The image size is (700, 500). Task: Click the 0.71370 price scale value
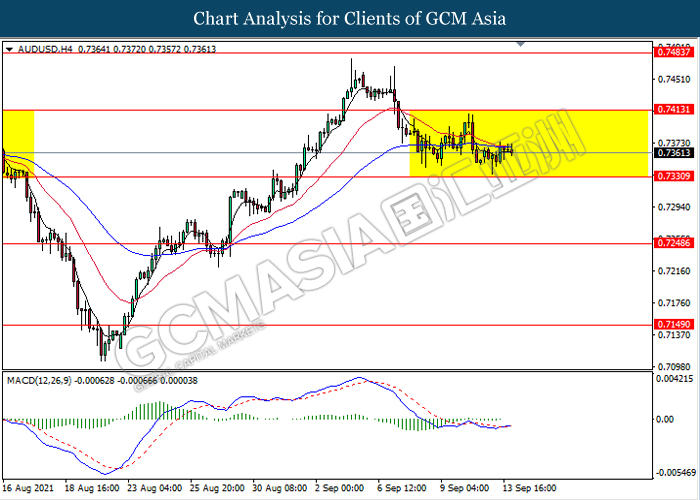[674, 335]
